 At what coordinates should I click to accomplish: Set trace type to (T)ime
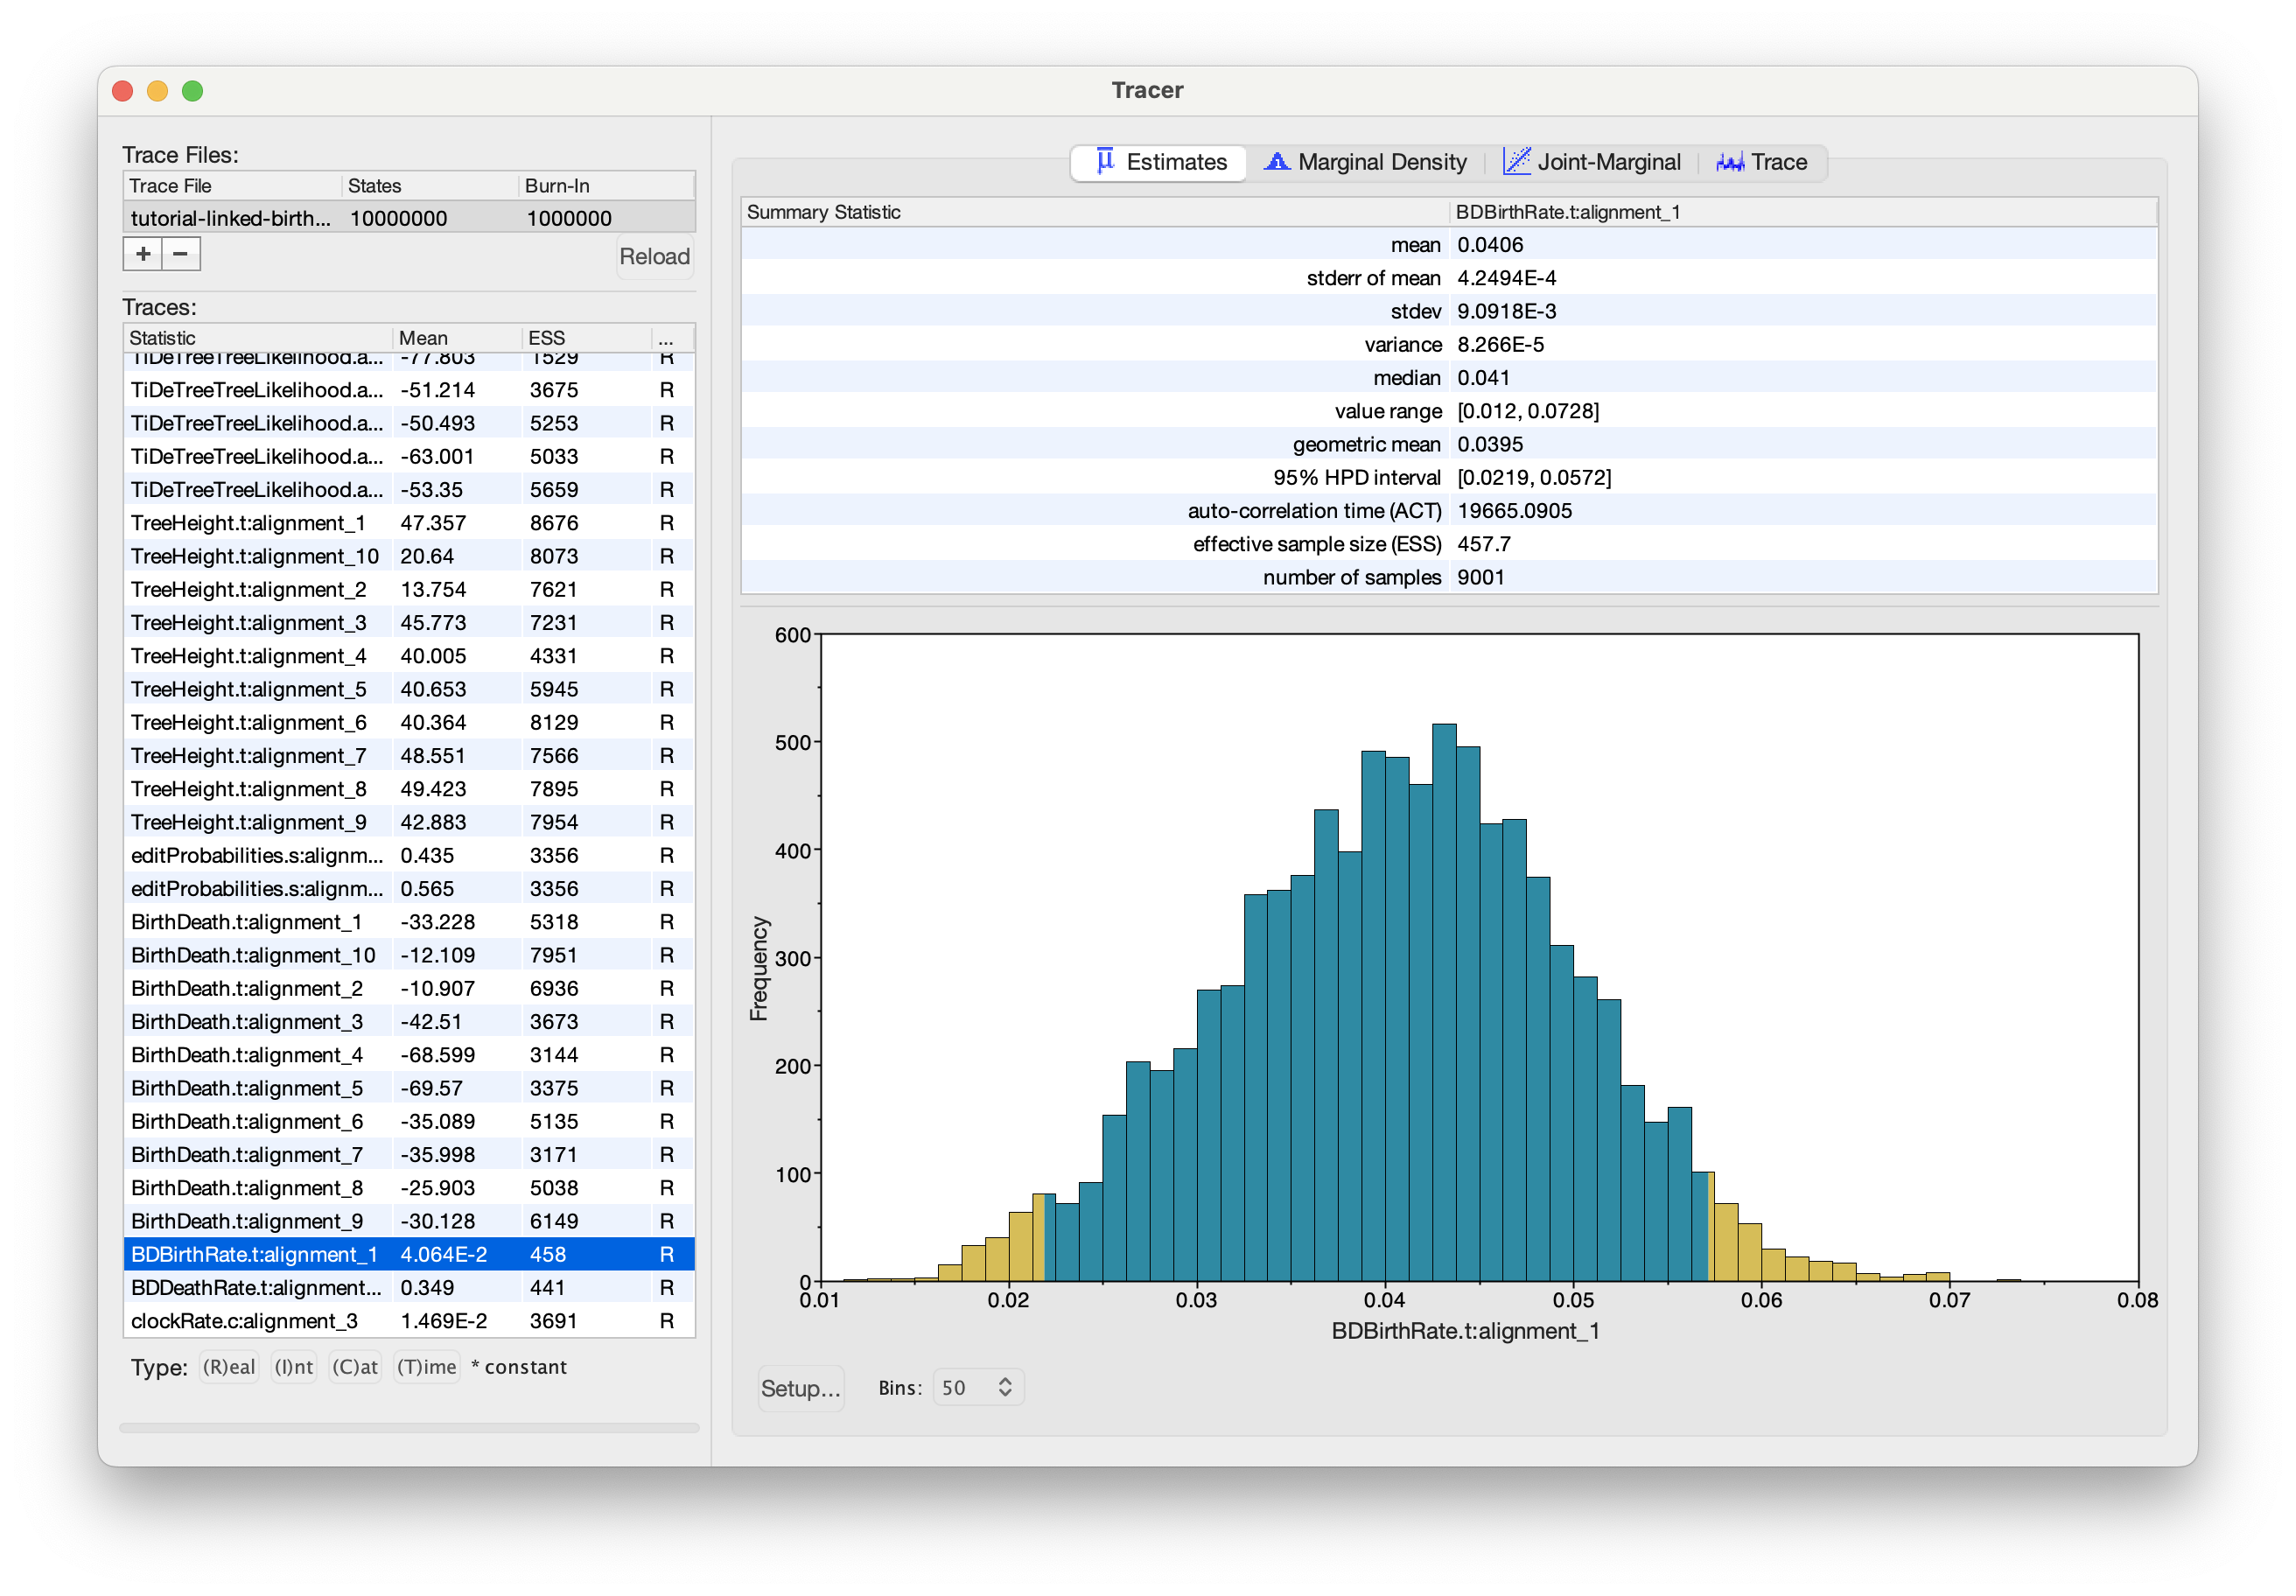(x=427, y=1367)
